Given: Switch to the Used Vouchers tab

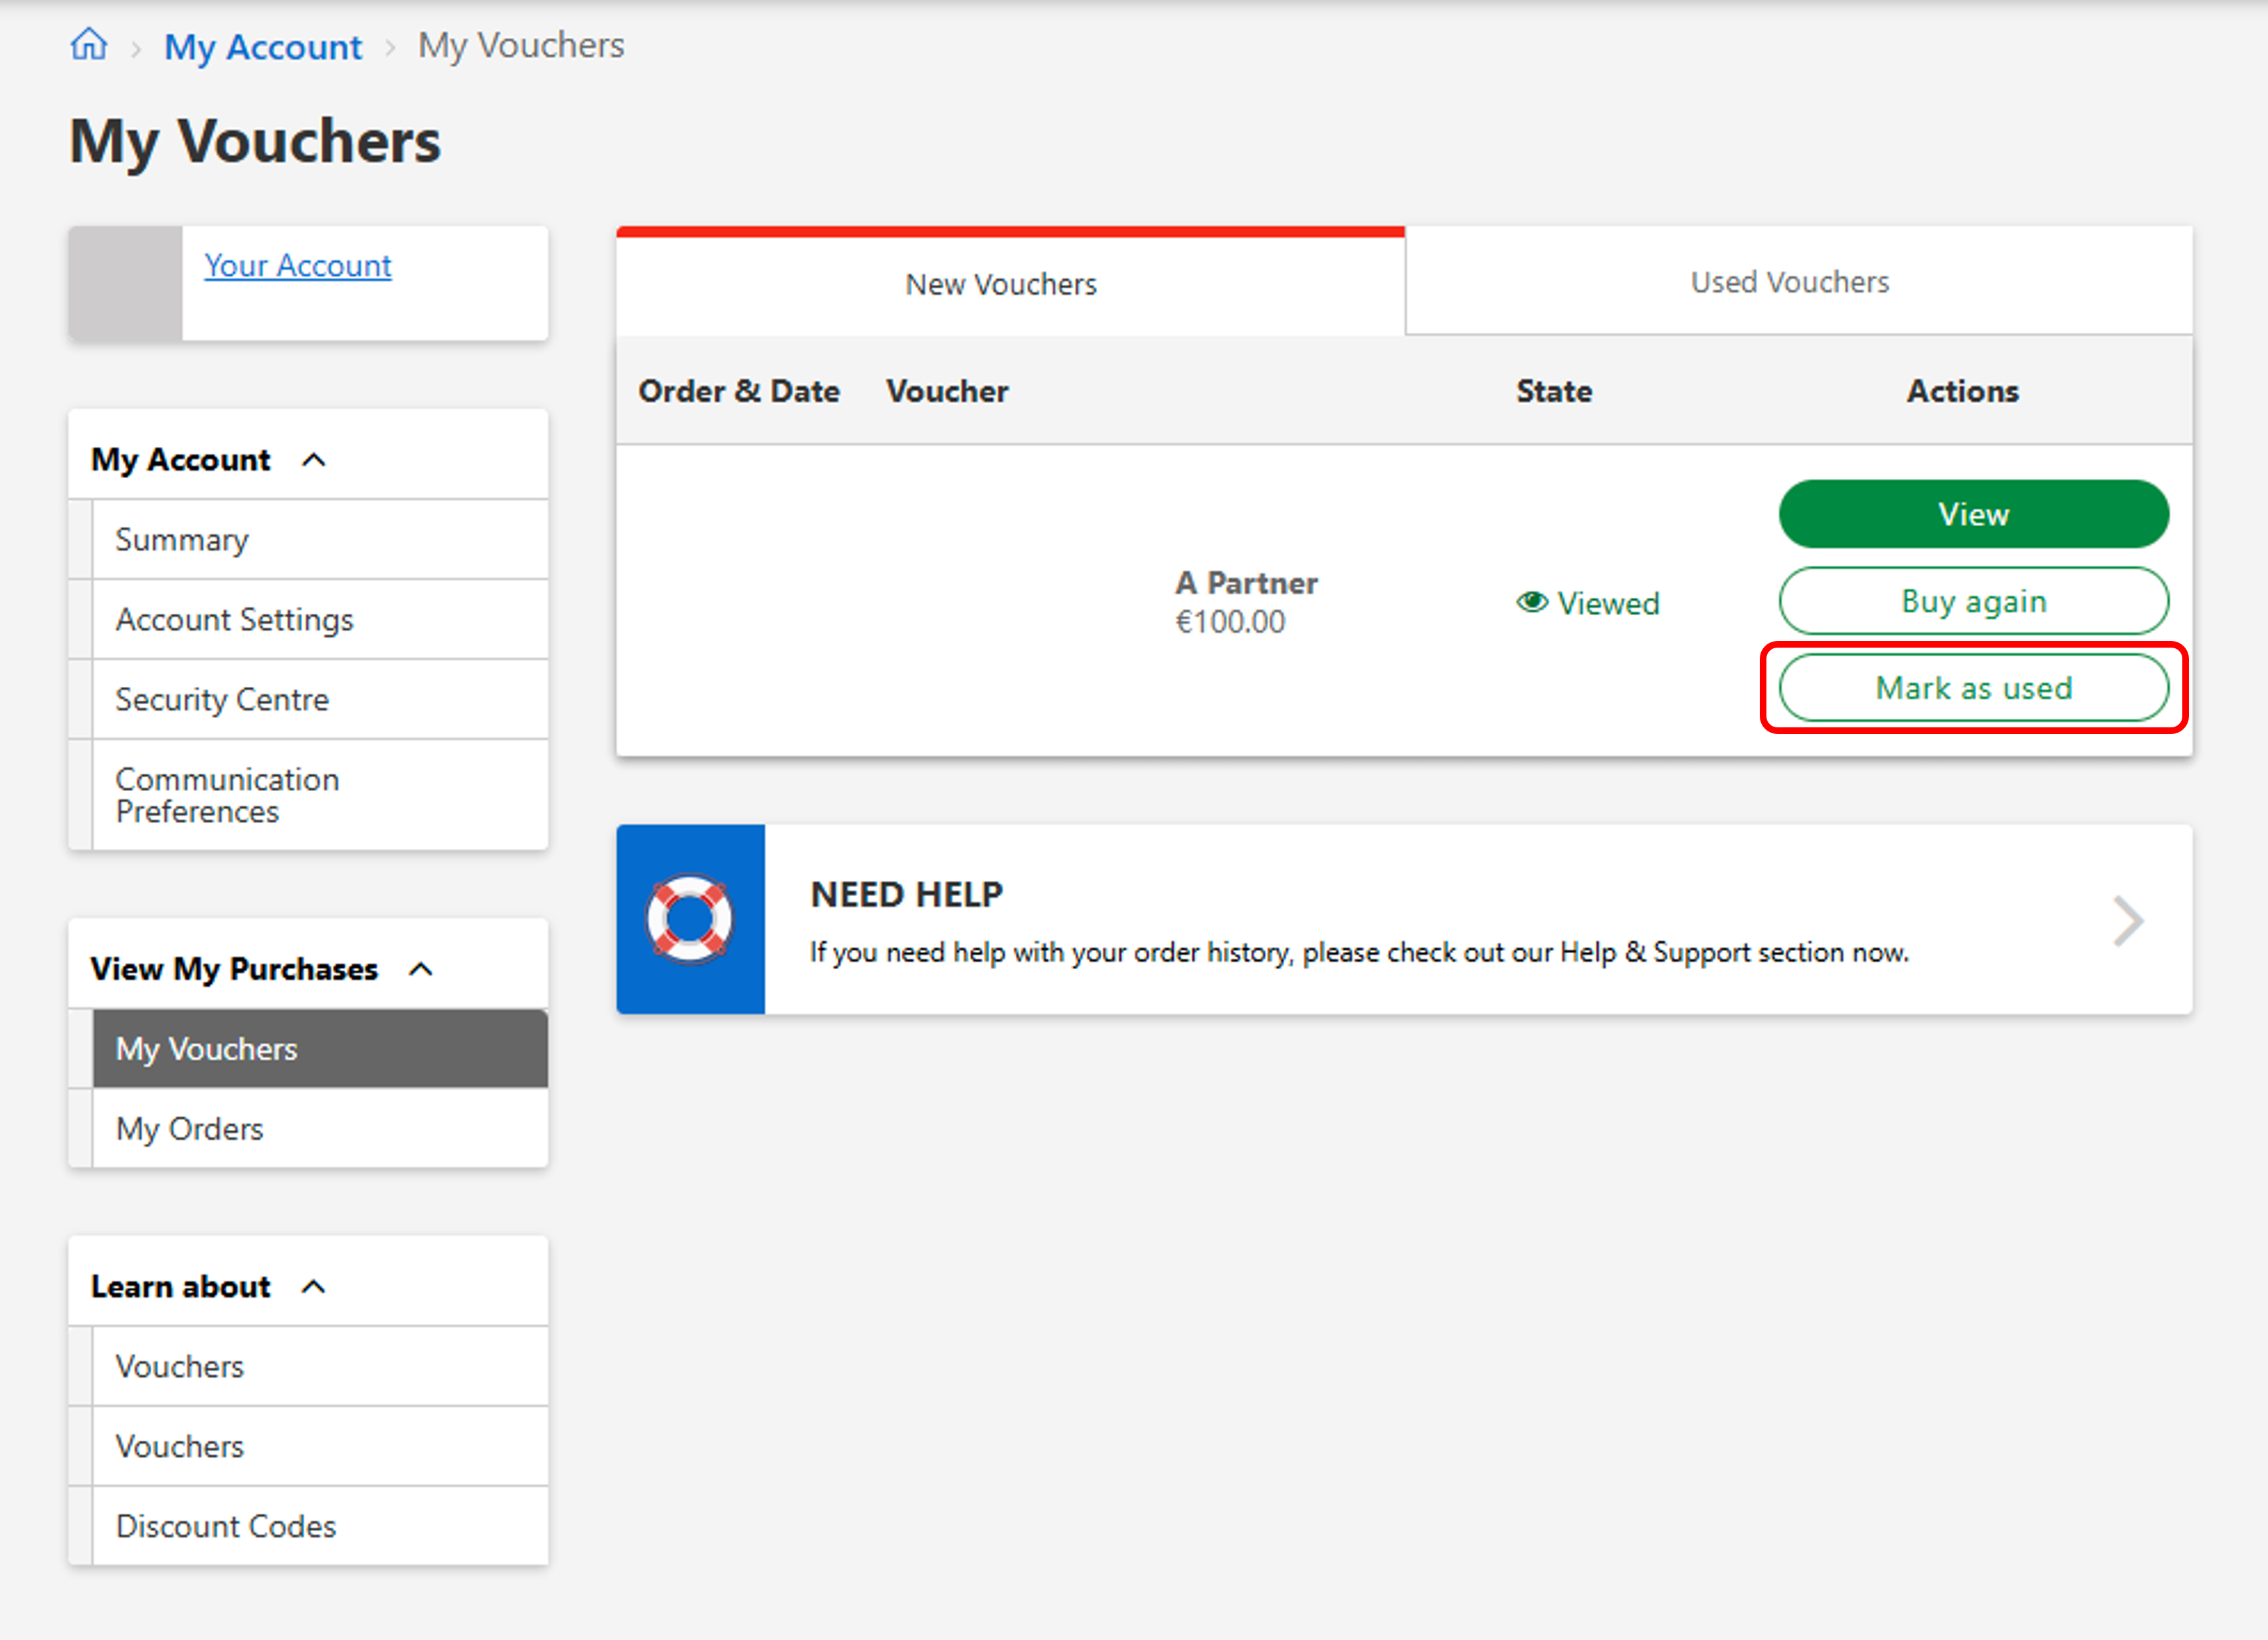Looking at the screenshot, I should pyautogui.click(x=1799, y=282).
